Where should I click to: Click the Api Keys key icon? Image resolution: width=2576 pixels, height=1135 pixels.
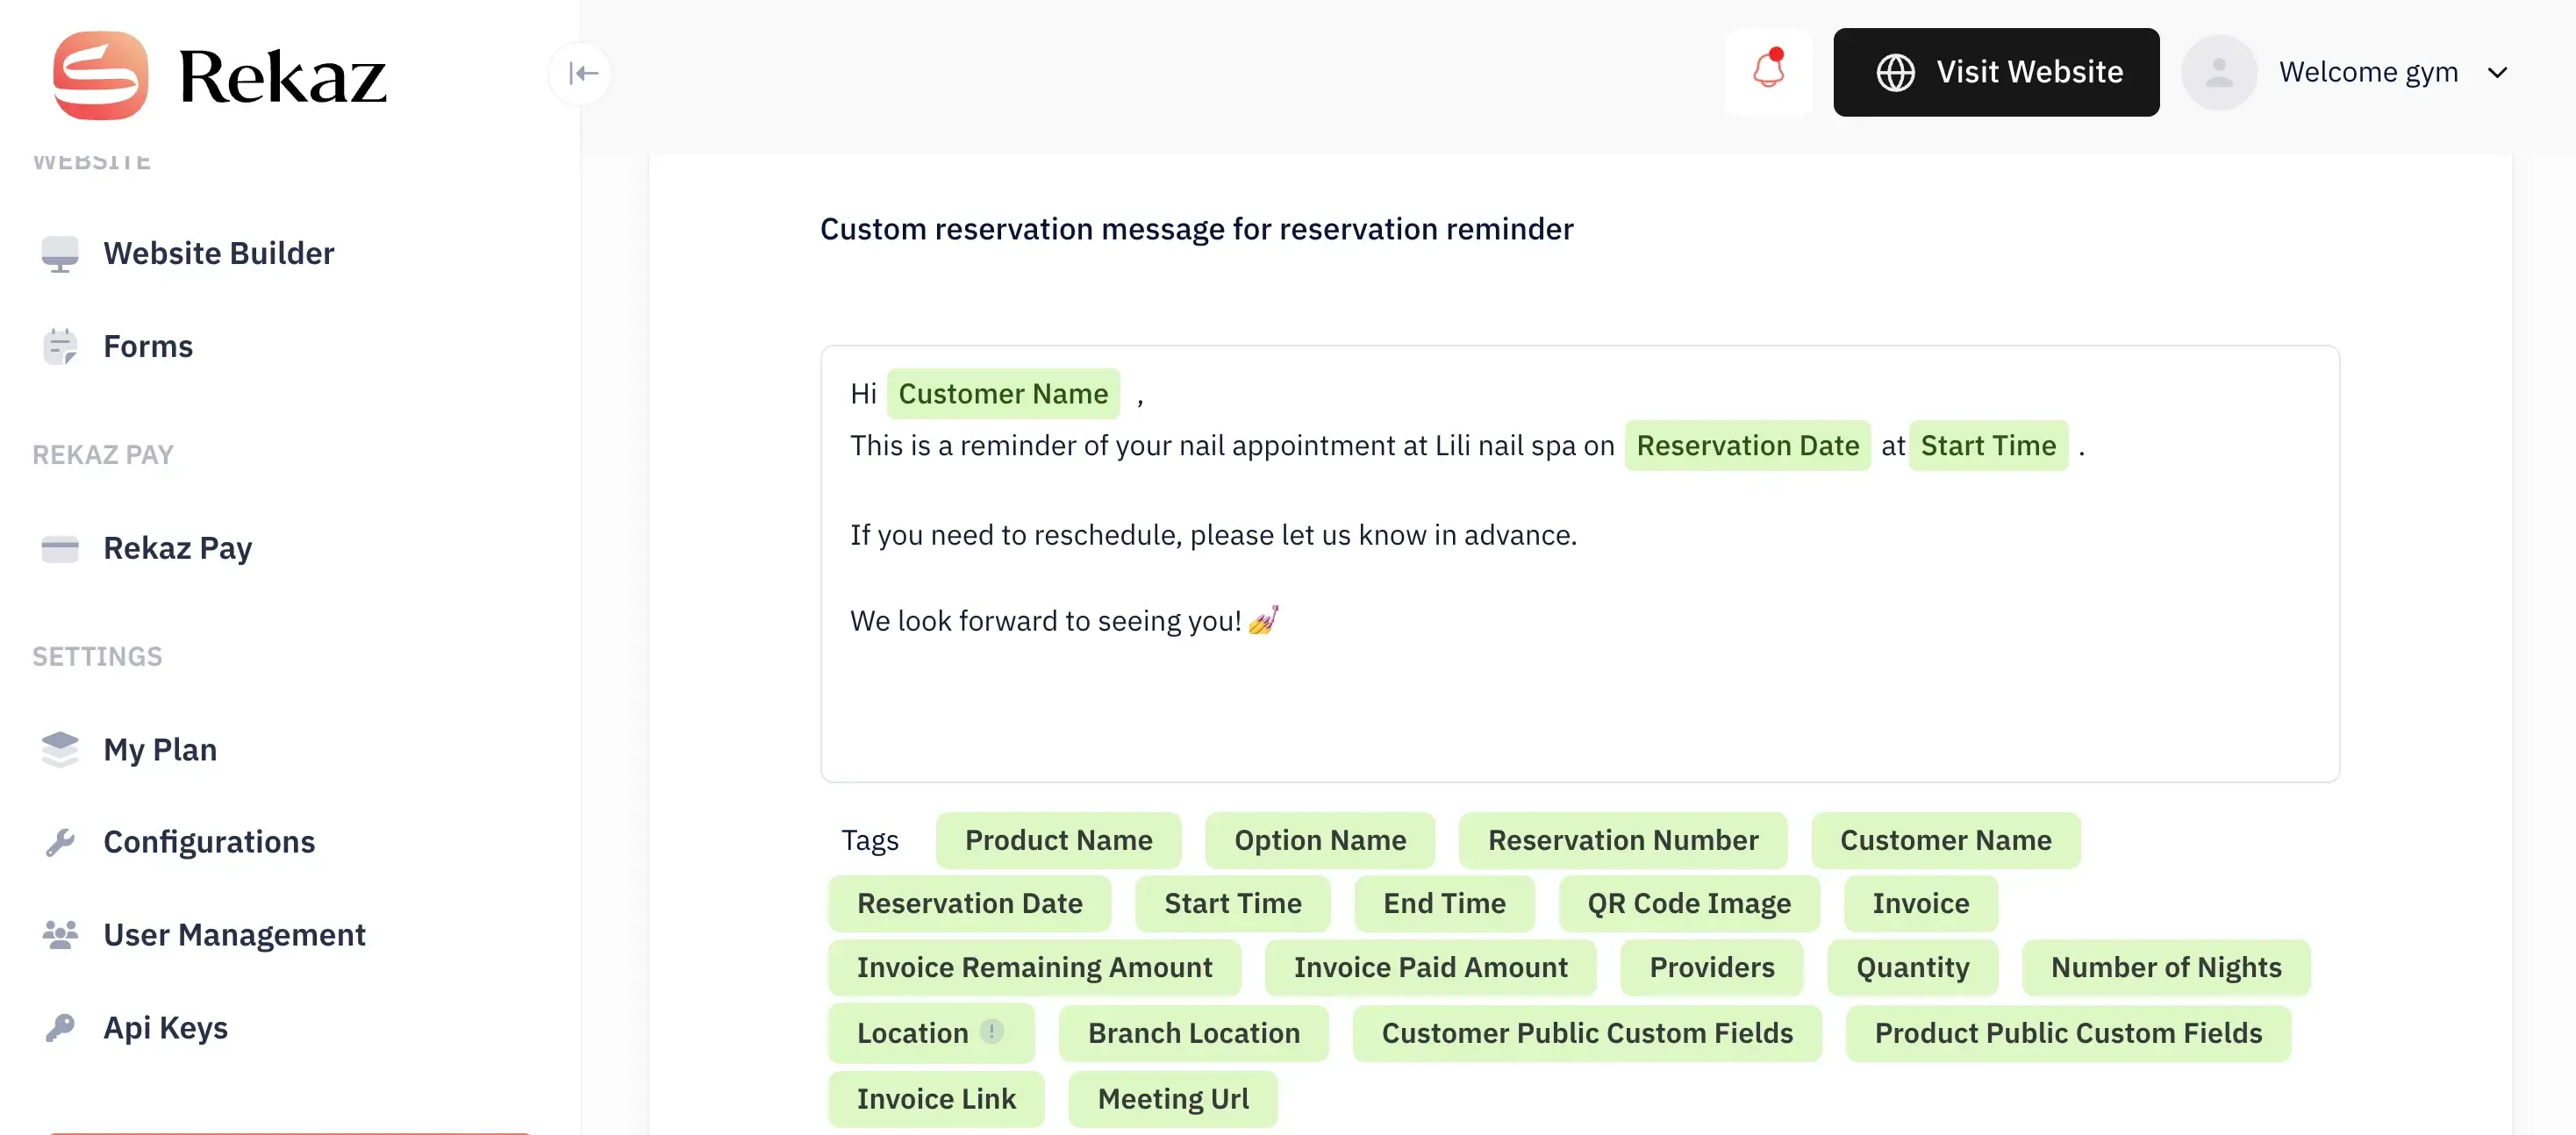[x=60, y=1027]
